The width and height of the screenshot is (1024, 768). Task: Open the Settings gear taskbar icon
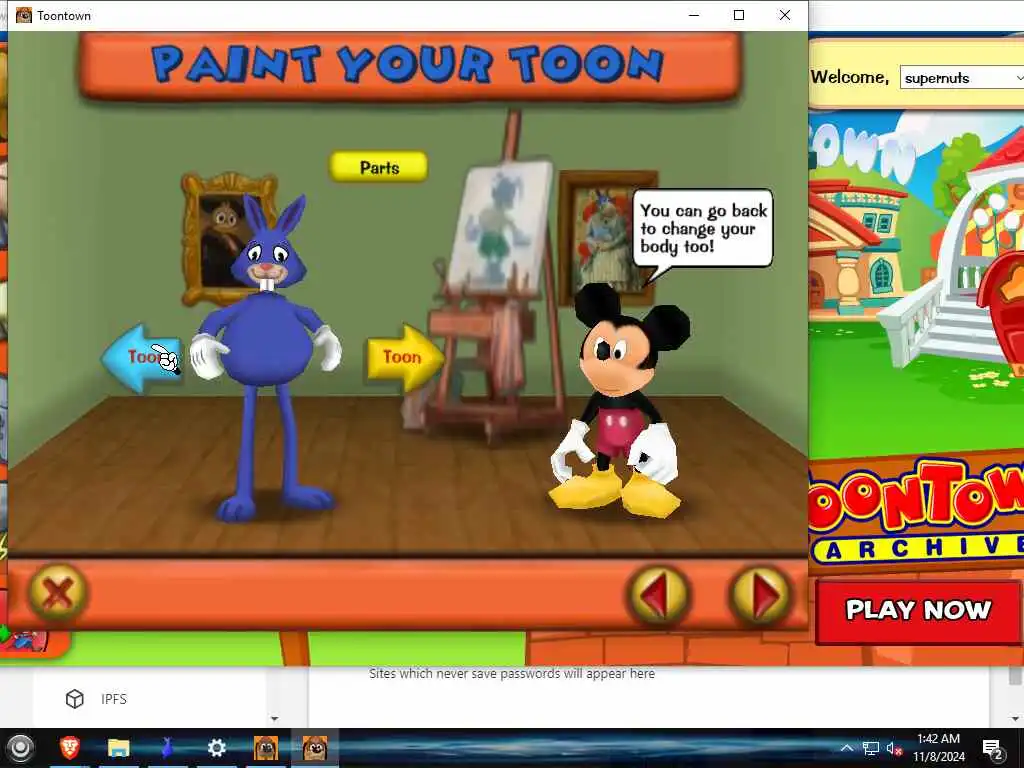(x=217, y=747)
